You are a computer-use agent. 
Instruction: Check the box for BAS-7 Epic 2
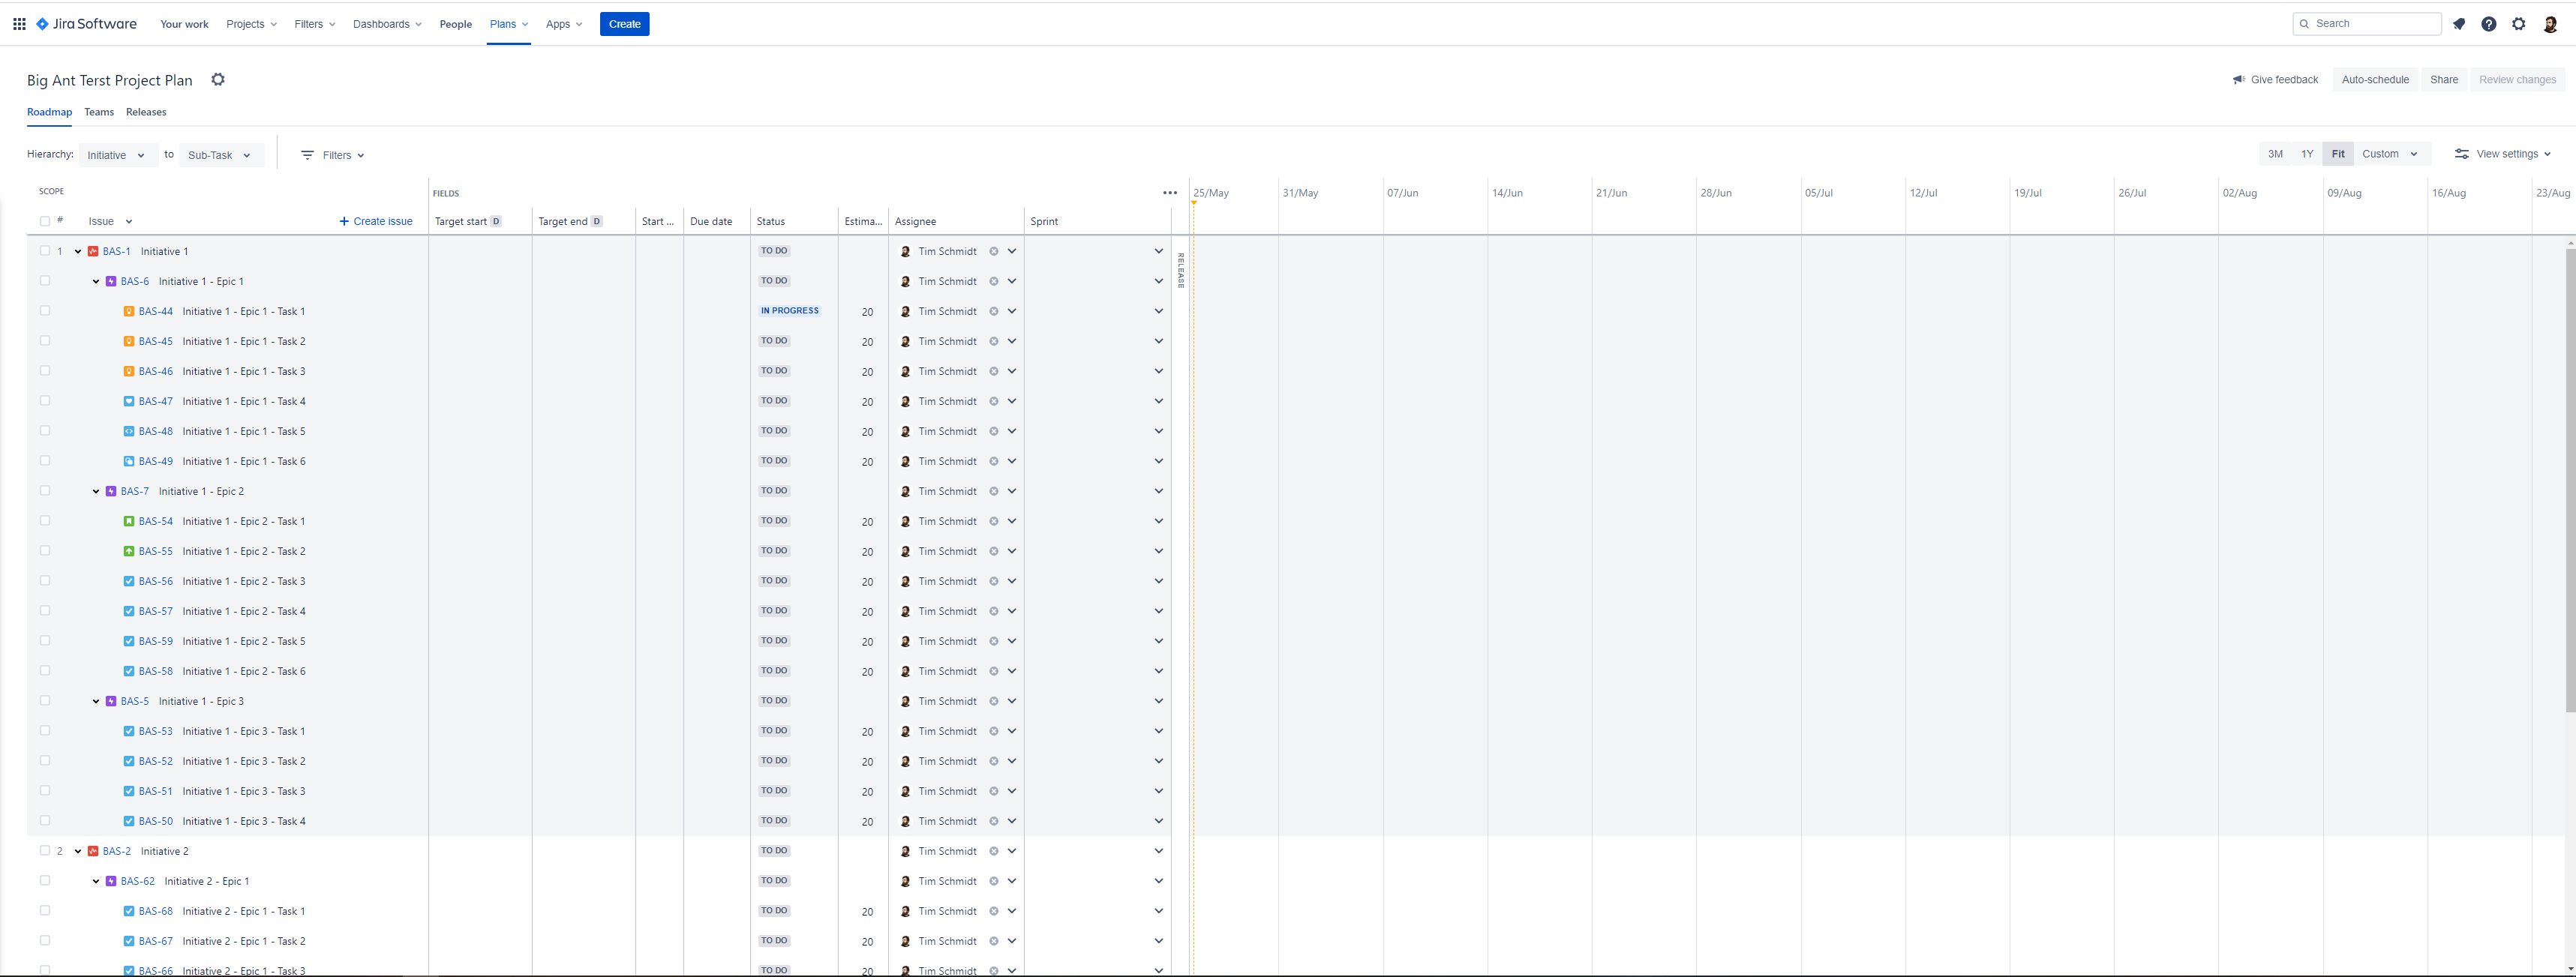(x=45, y=491)
